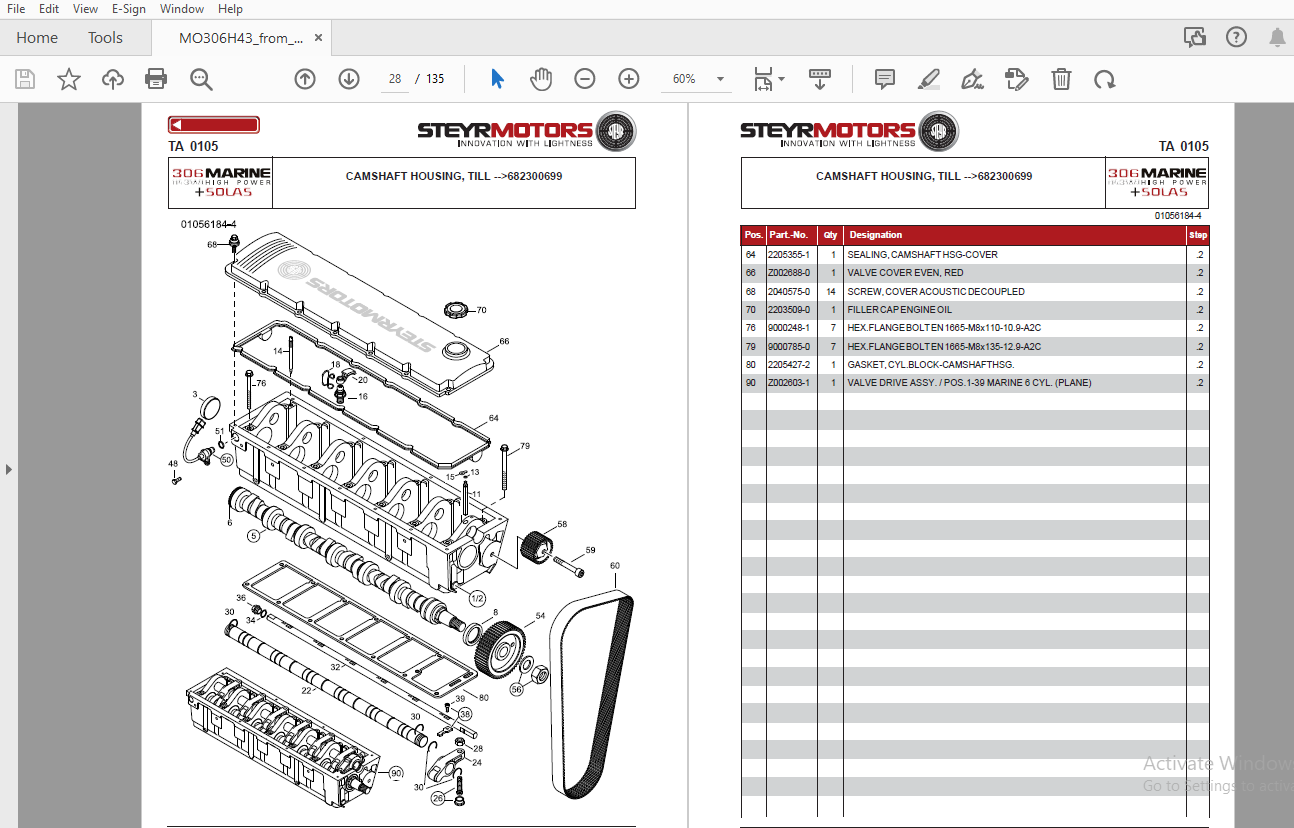The height and width of the screenshot is (828, 1294).
Task: Open the Edit menu
Action: (49, 9)
